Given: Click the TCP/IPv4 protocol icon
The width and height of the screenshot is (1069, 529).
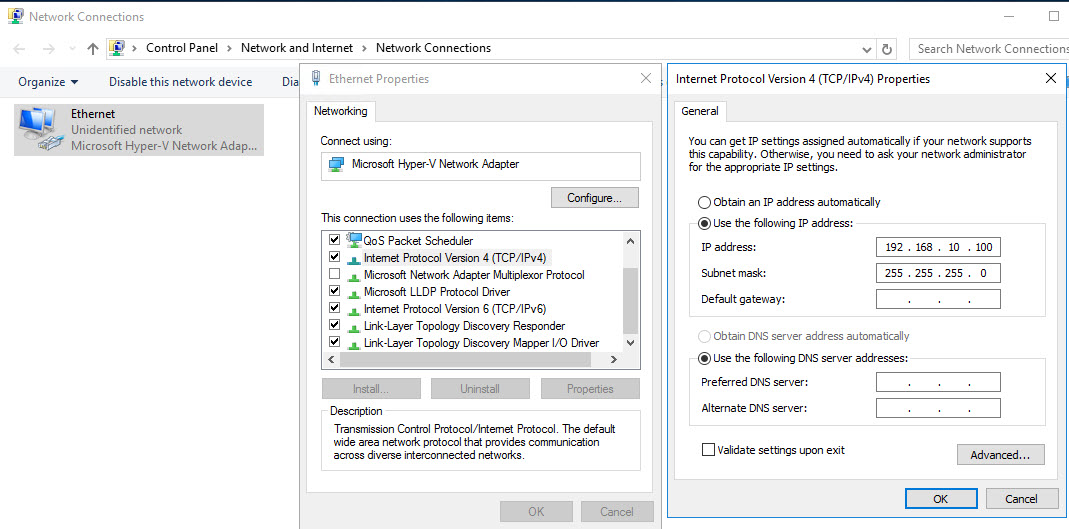Looking at the screenshot, I should tap(353, 258).
